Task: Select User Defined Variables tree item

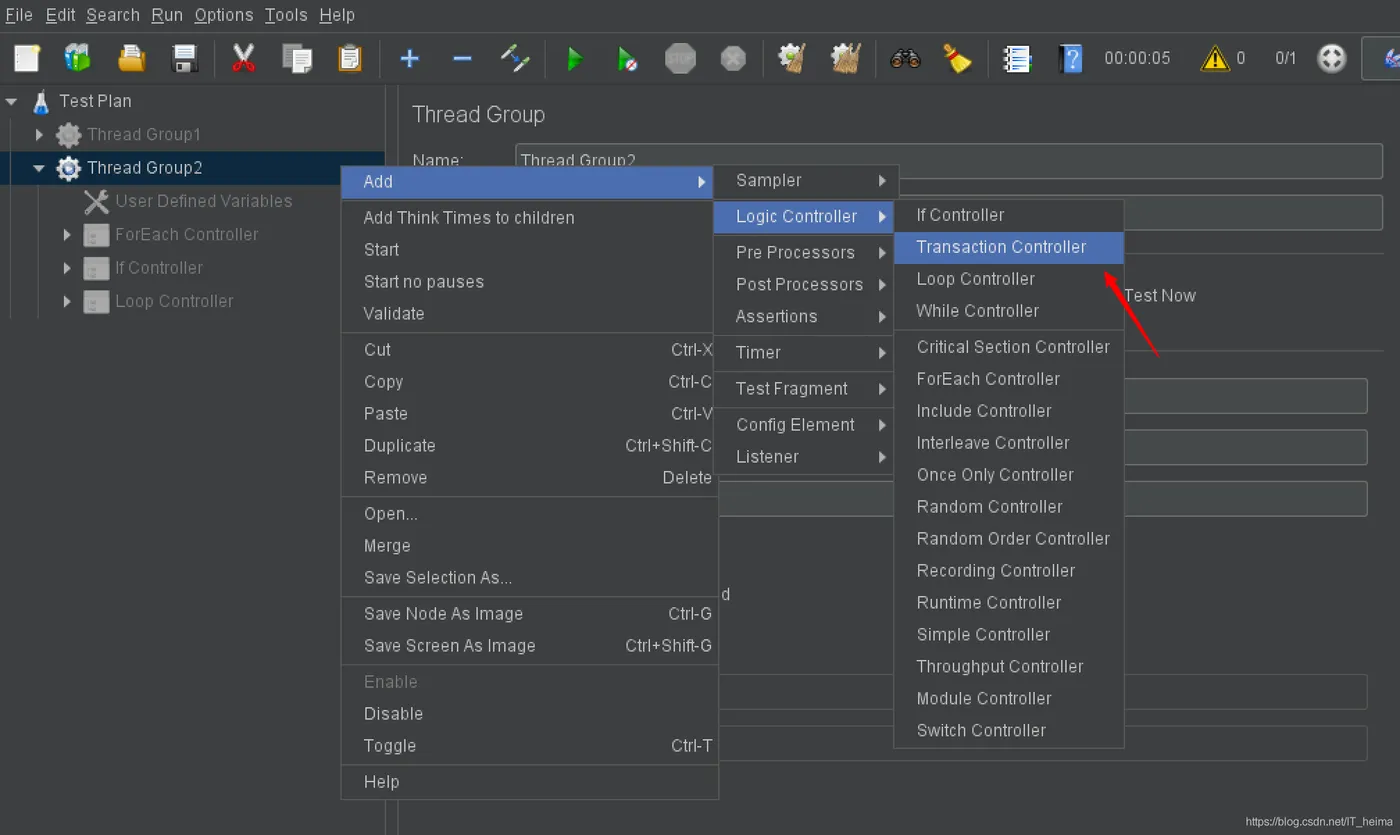Action: coord(203,201)
